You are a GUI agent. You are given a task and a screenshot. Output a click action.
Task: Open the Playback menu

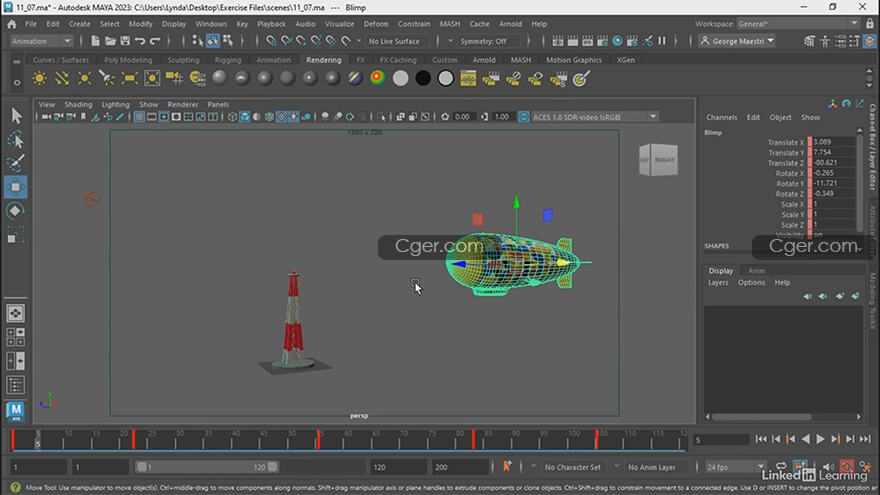[x=272, y=24]
